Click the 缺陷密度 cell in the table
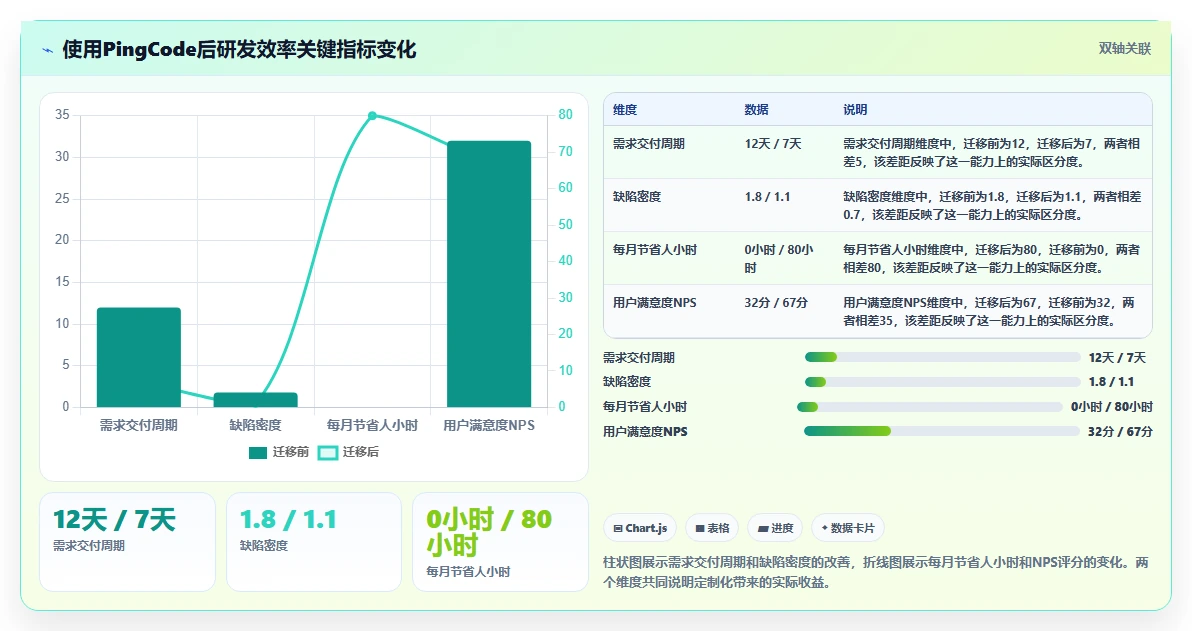This screenshot has width=1192, height=631. pos(637,197)
